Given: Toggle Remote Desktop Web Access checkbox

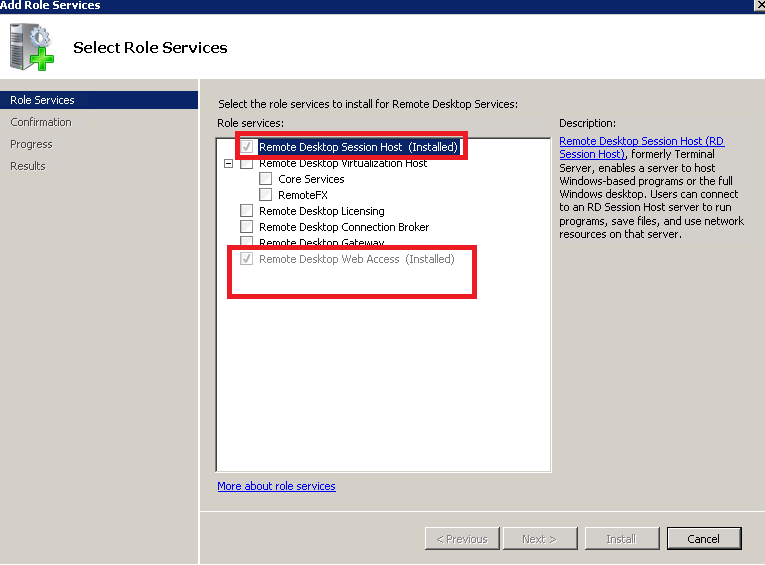Looking at the screenshot, I should tap(247, 259).
